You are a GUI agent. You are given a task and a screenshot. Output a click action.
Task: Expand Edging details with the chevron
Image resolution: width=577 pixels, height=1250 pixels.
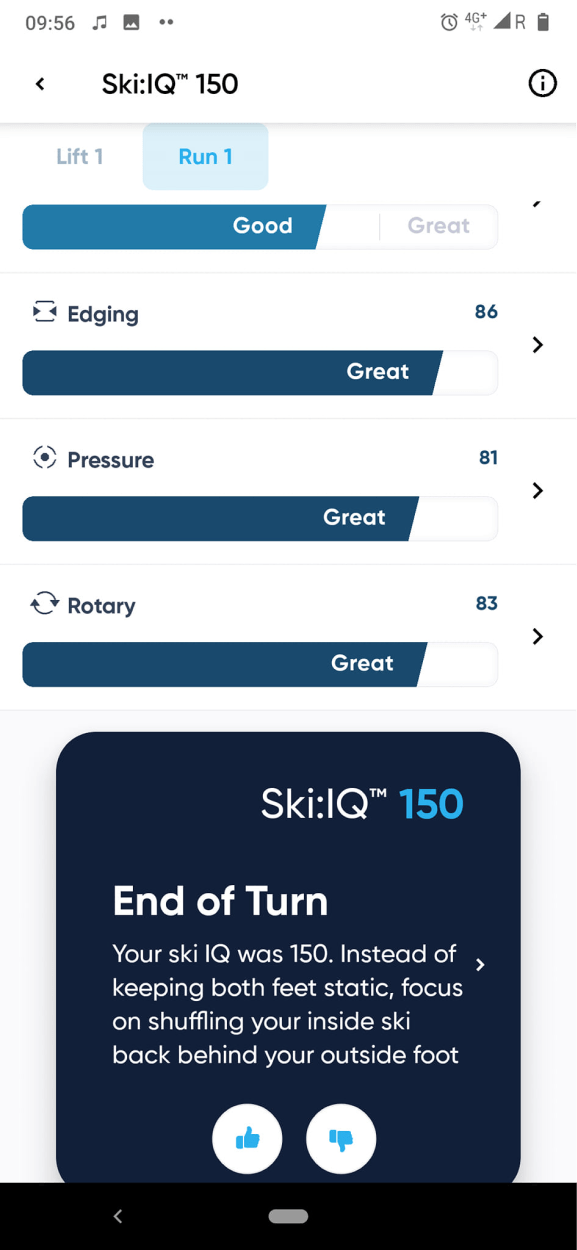[538, 344]
